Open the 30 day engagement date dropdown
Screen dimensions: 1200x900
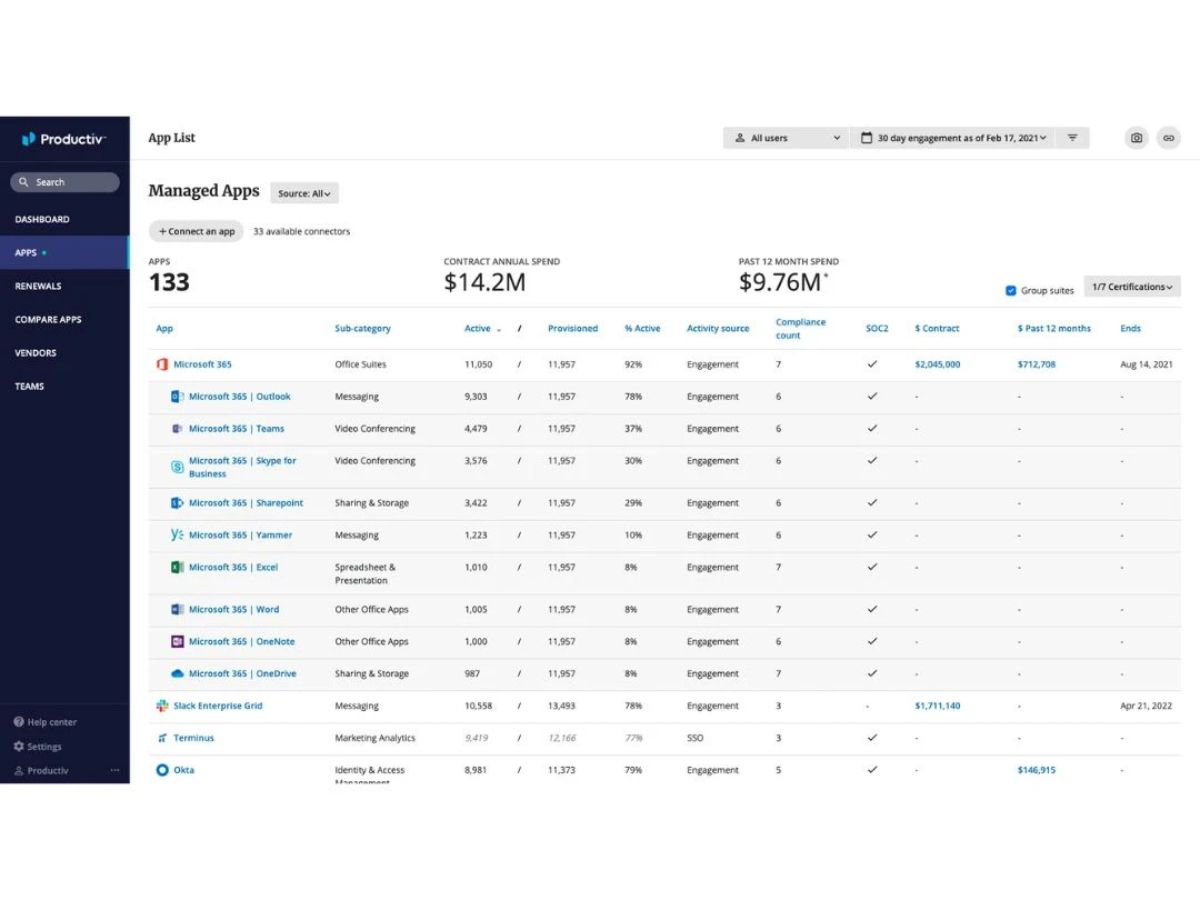[x=953, y=138]
